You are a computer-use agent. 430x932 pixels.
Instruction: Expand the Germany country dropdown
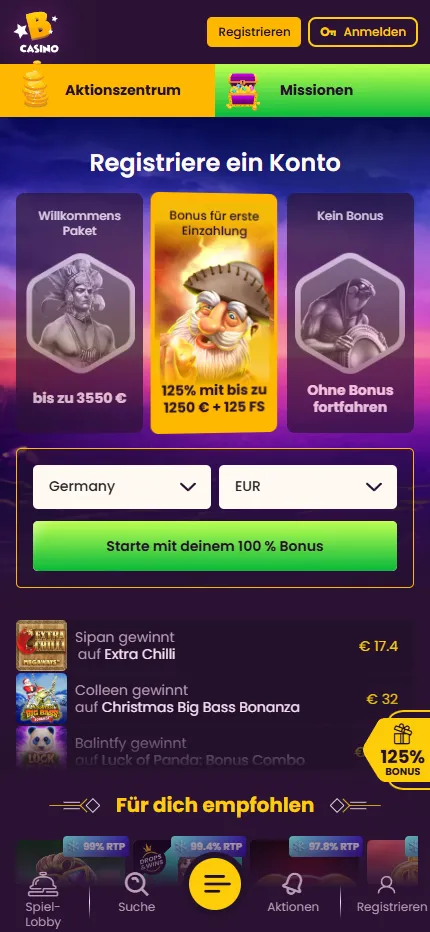(122, 487)
